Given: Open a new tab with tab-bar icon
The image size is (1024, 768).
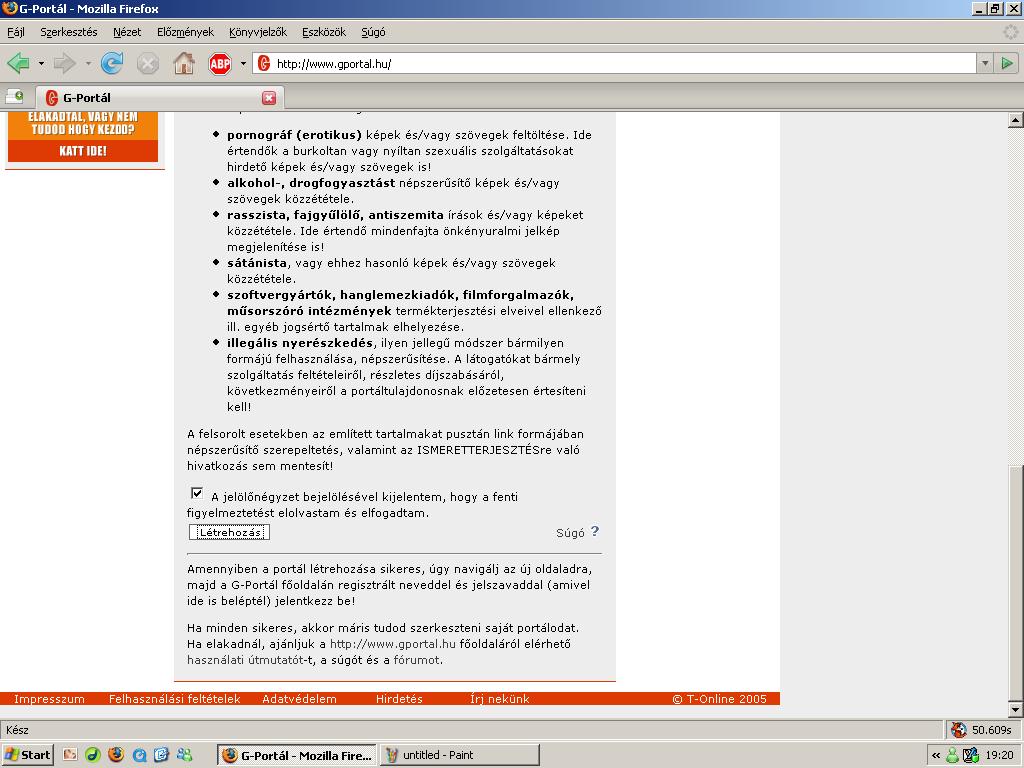Looking at the screenshot, I should pyautogui.click(x=15, y=97).
